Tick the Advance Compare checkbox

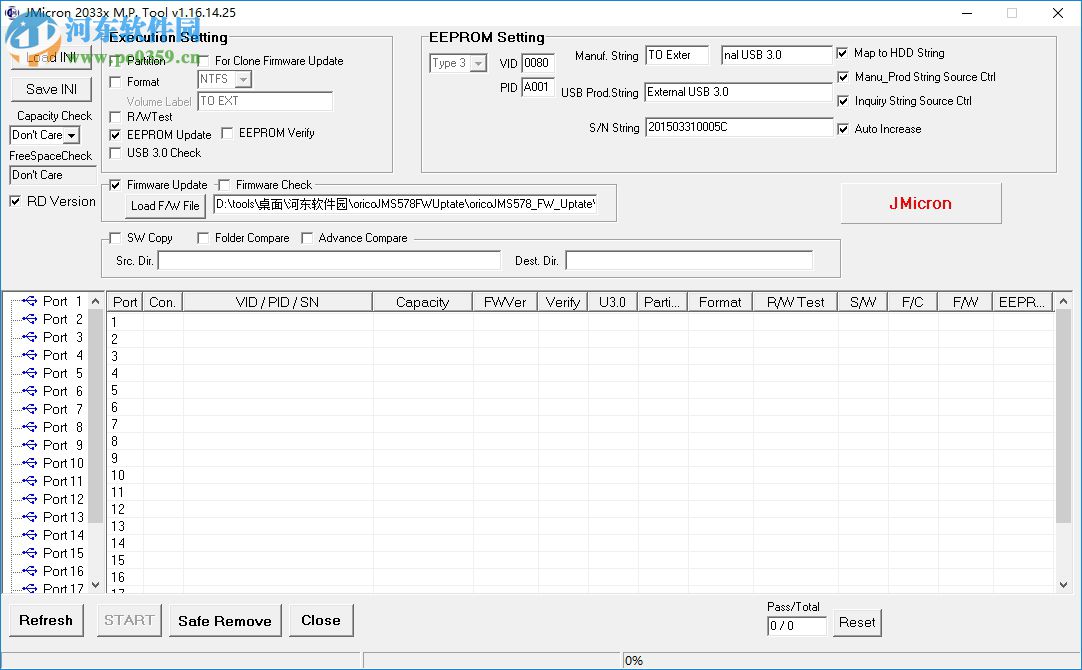point(307,238)
